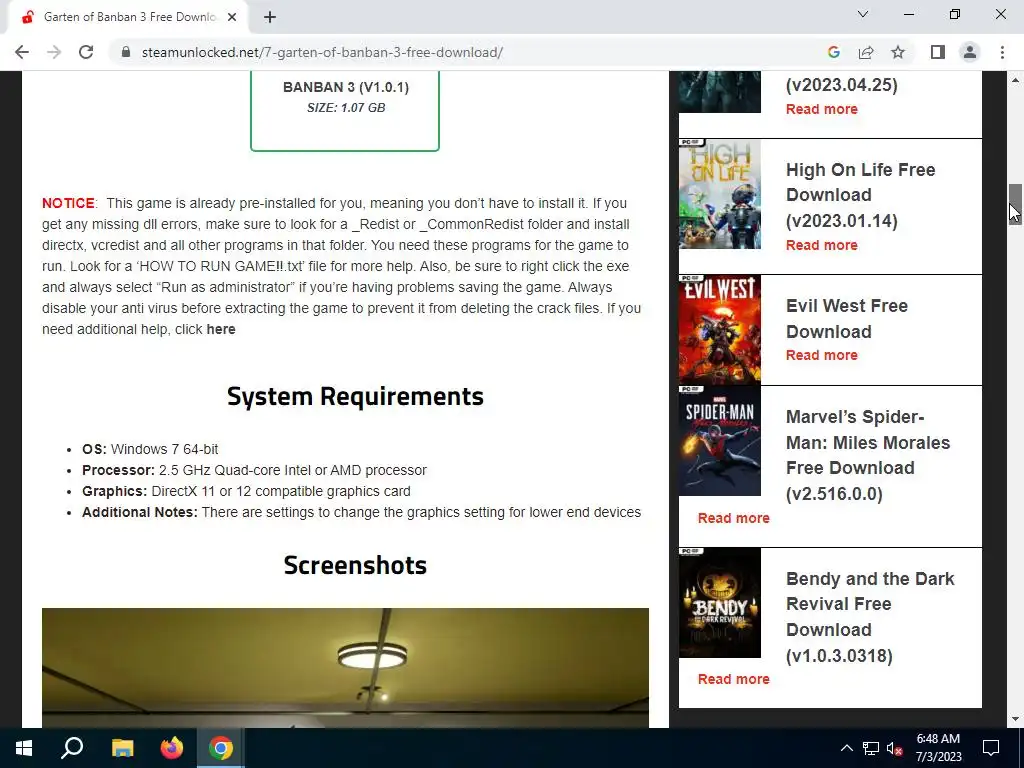Click the Screenshots heading

click(x=355, y=566)
